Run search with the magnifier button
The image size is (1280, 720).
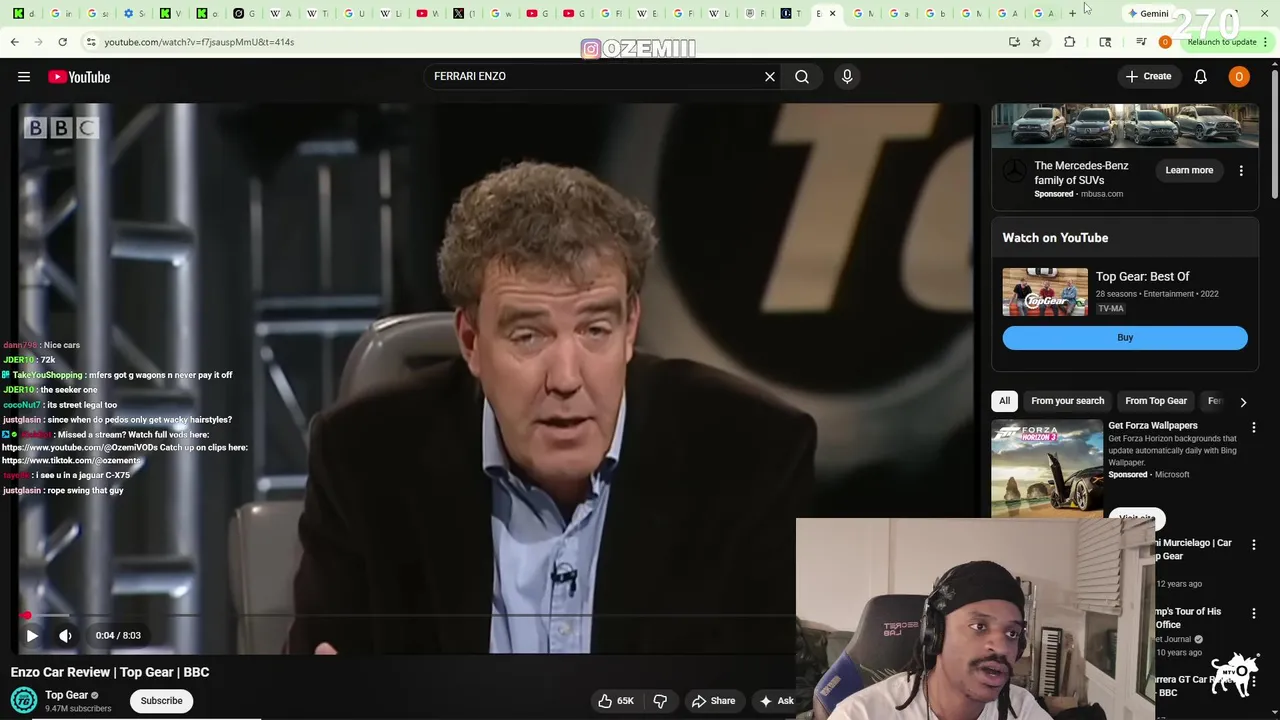(x=802, y=76)
